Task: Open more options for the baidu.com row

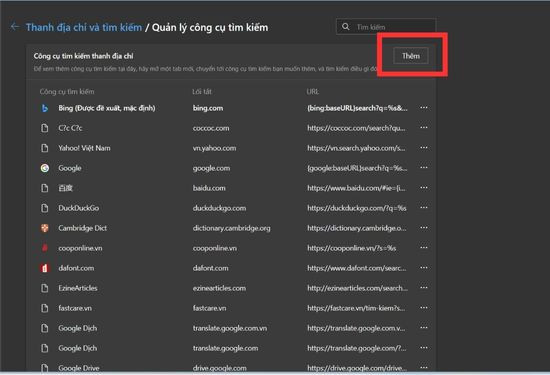Action: [x=424, y=188]
